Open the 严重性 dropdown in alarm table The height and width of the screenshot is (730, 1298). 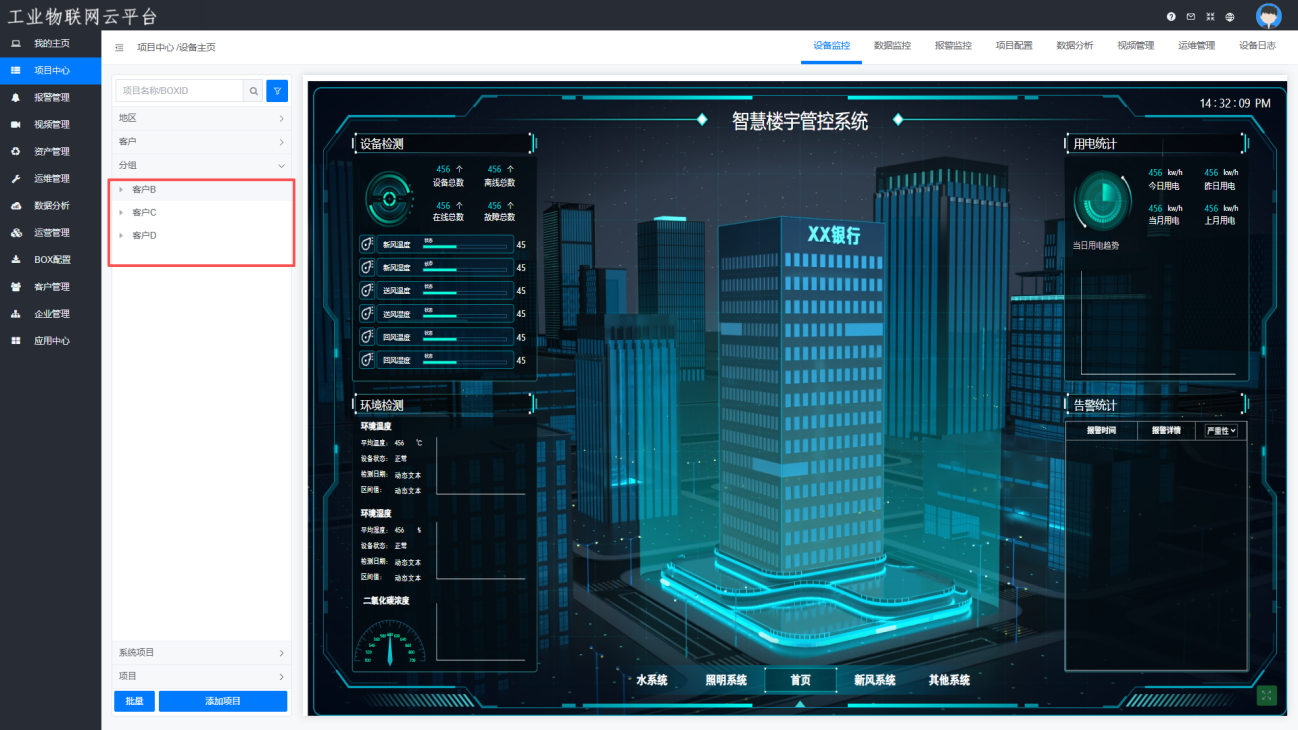click(x=1221, y=431)
